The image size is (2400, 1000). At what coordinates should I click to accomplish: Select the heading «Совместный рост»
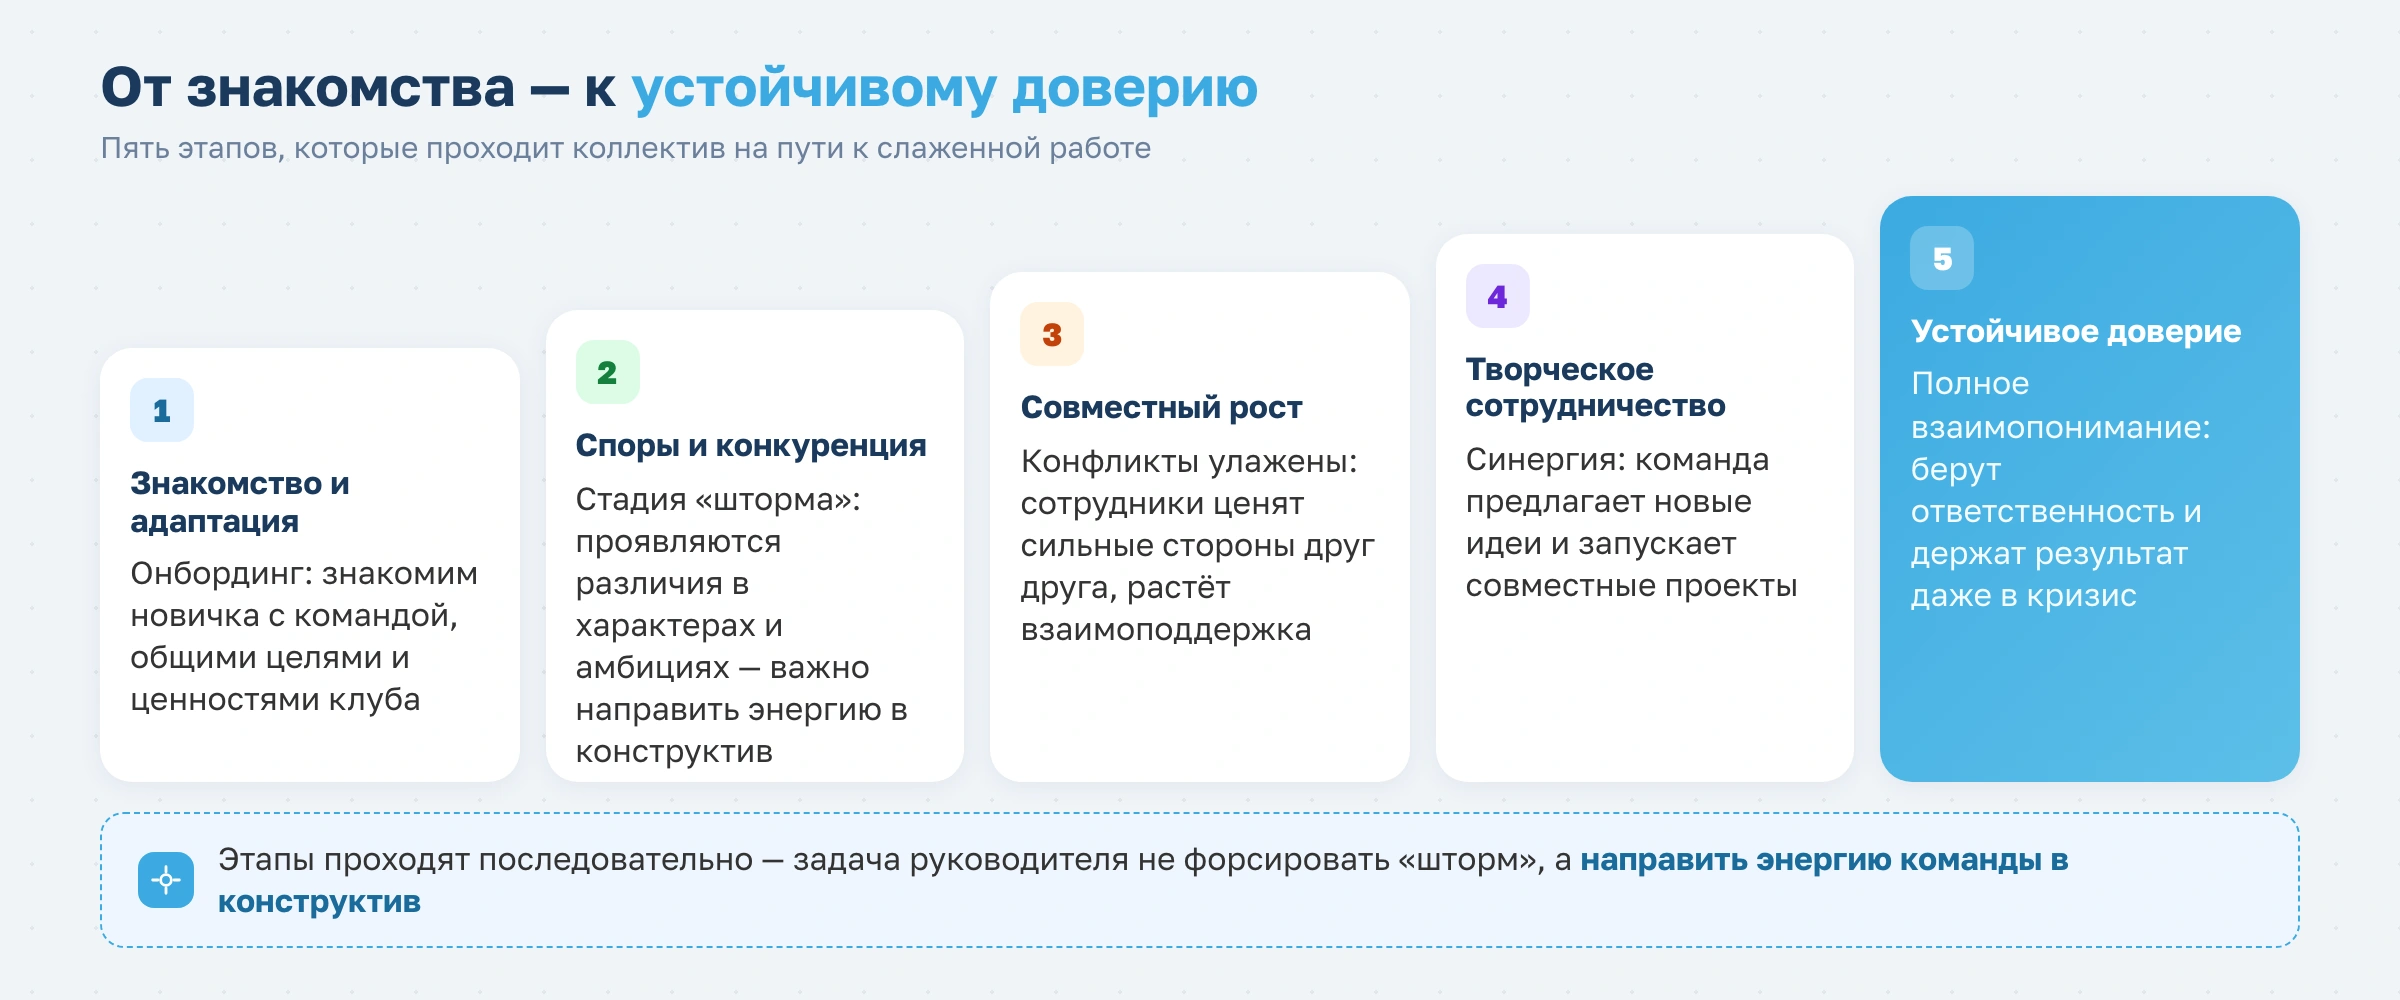1161,408
